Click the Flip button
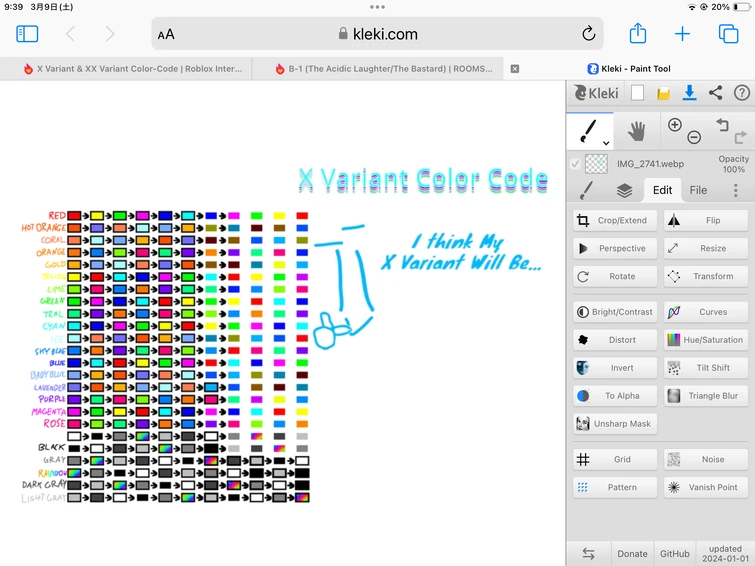This screenshot has width=755, height=566. [706, 221]
